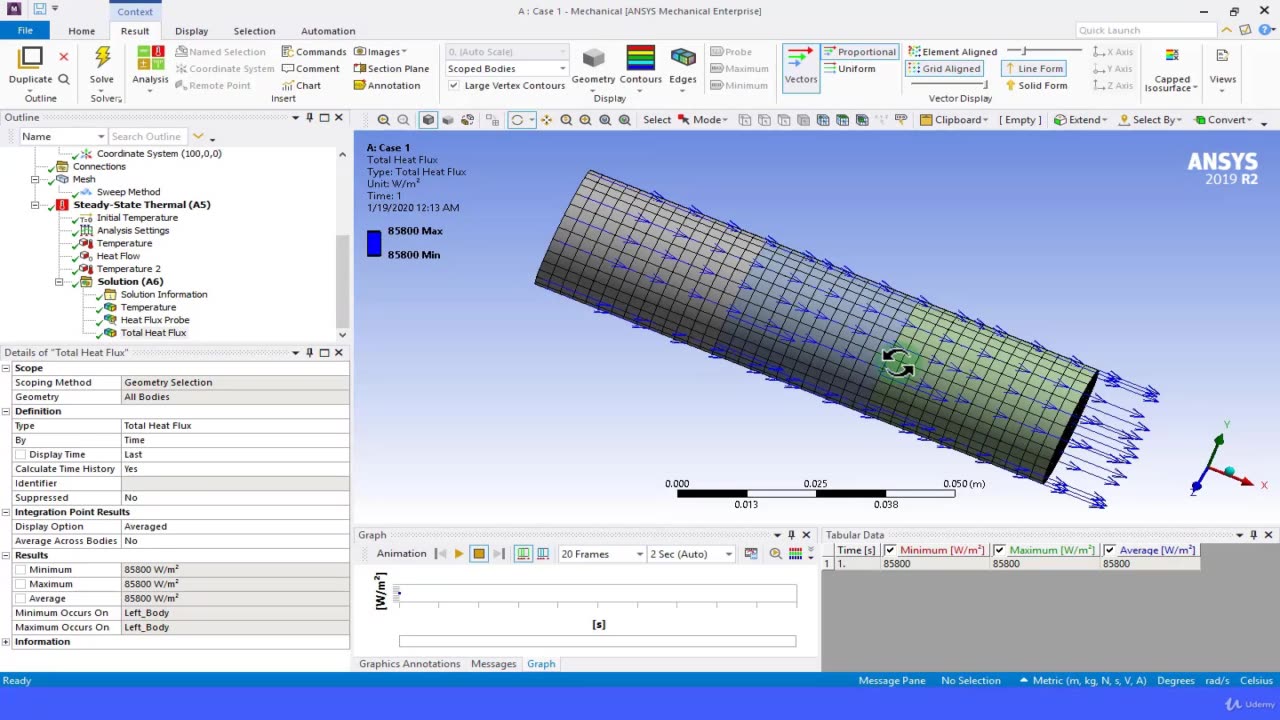
Task: Toggle the Average result checkbox in Details
Action: (x=20, y=599)
